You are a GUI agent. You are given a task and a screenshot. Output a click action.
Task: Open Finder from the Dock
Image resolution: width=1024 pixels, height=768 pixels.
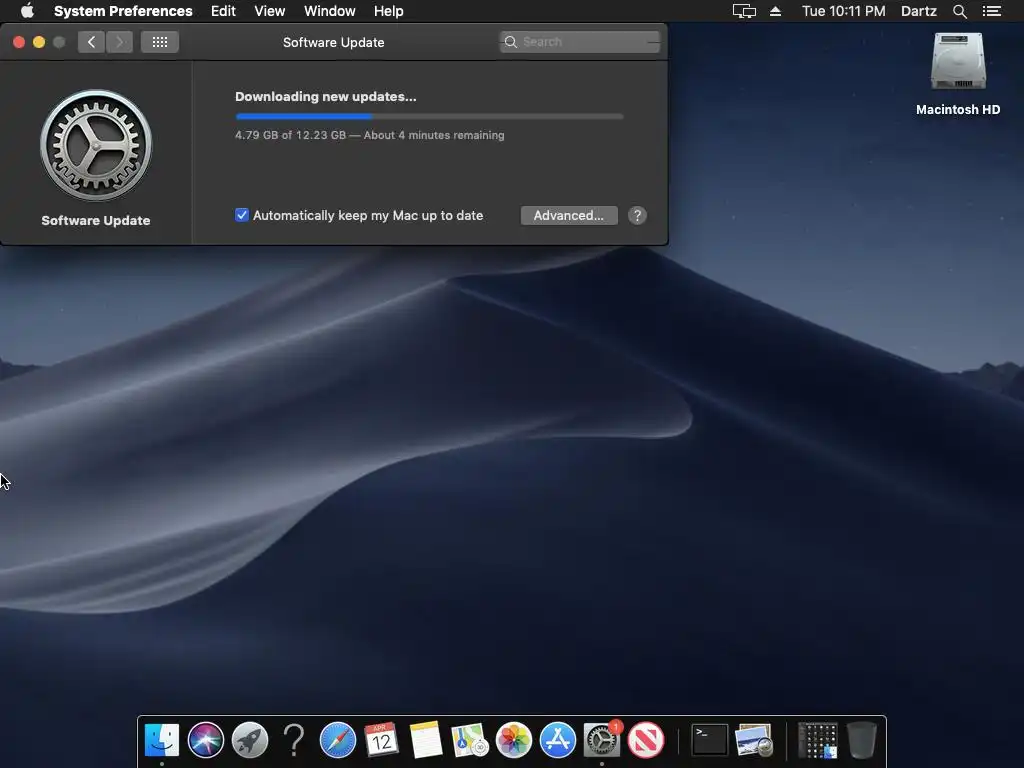161,740
